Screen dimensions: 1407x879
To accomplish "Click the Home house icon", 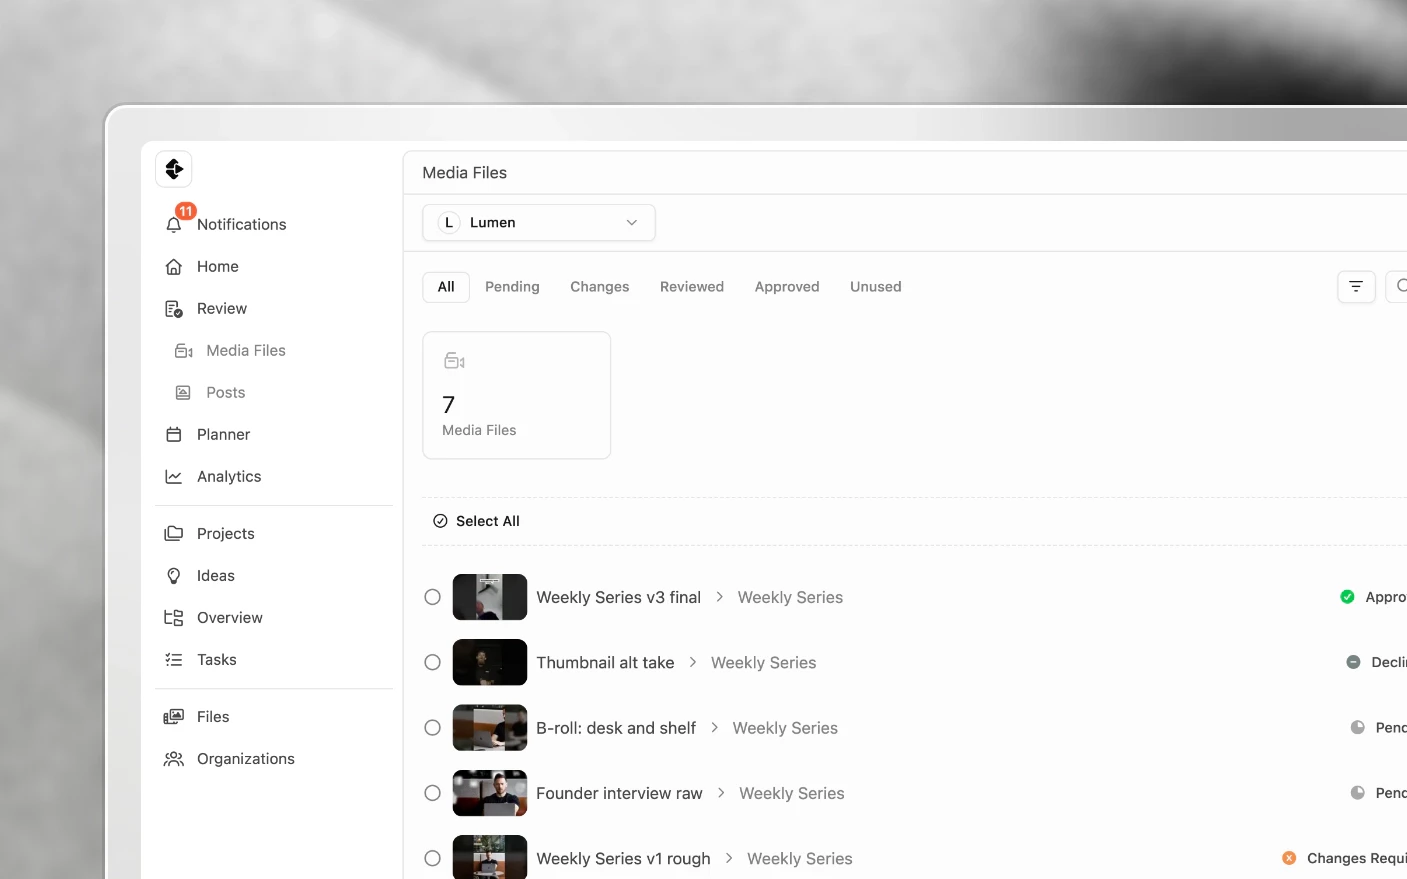I will pos(174,267).
